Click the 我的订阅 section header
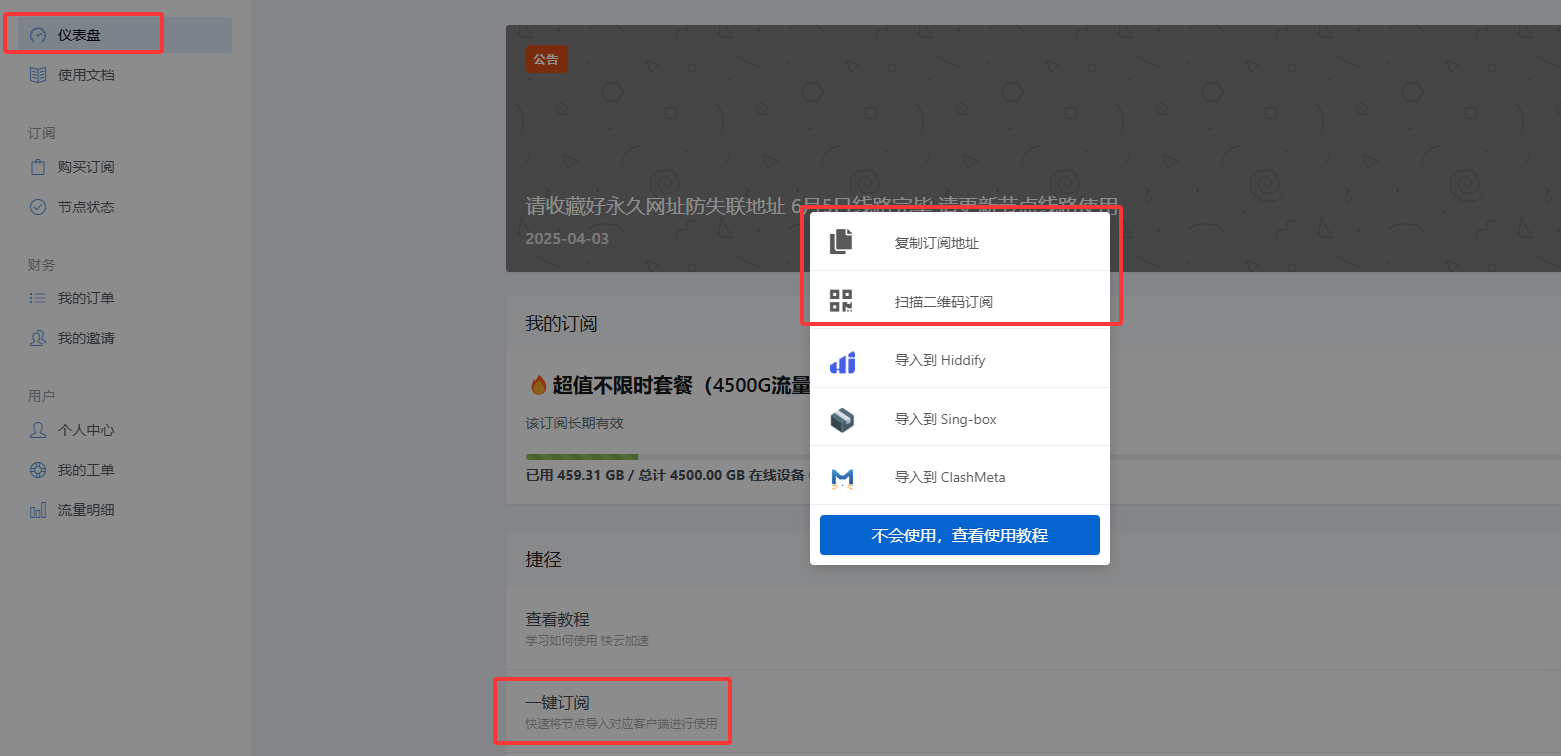Image resolution: width=1561 pixels, height=756 pixels. pos(561,323)
